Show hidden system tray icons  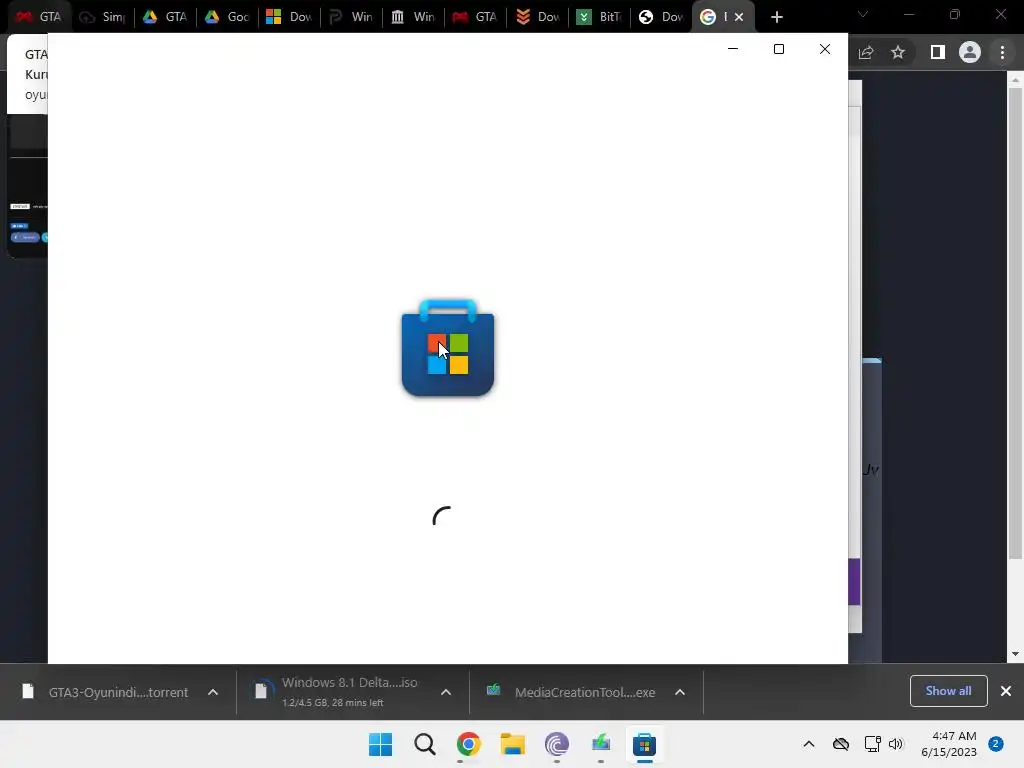(808, 744)
